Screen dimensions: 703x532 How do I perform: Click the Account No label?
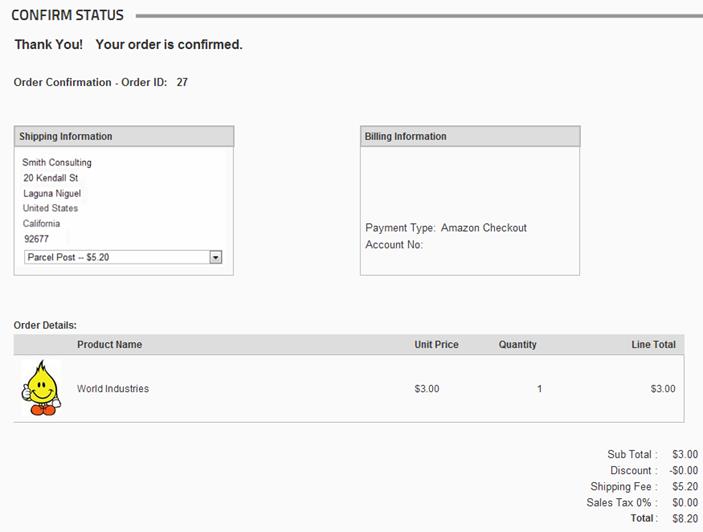tap(394, 245)
